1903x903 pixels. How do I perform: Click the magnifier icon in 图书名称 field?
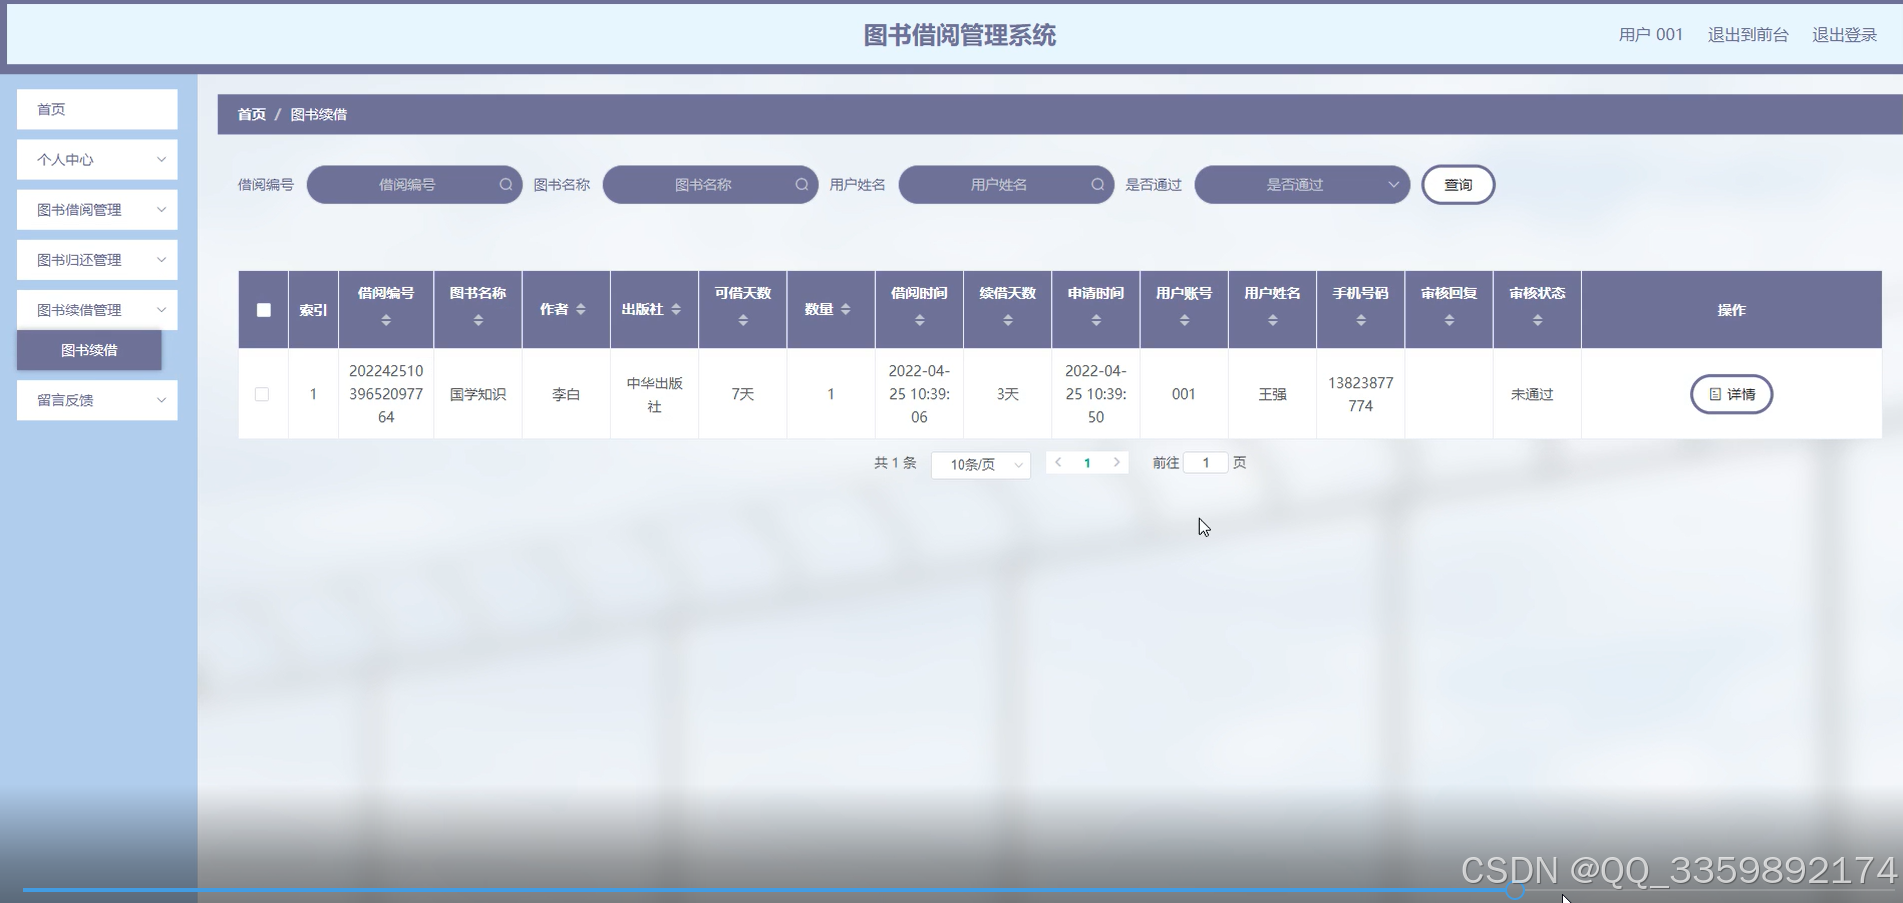pos(802,184)
